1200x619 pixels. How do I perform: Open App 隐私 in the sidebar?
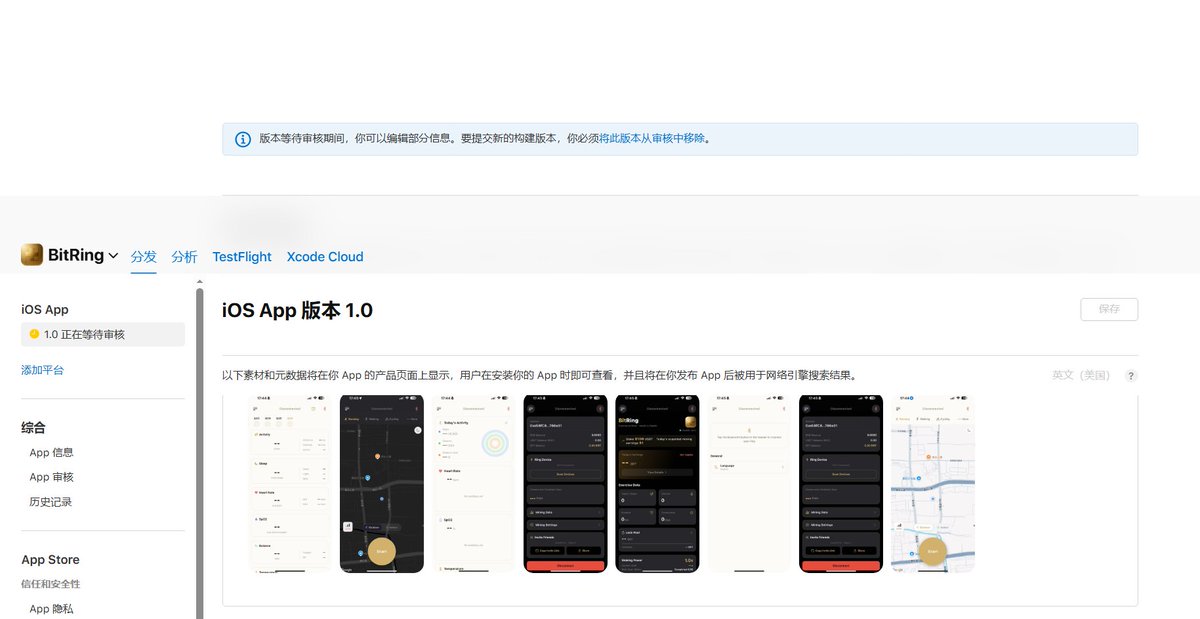[x=51, y=609]
